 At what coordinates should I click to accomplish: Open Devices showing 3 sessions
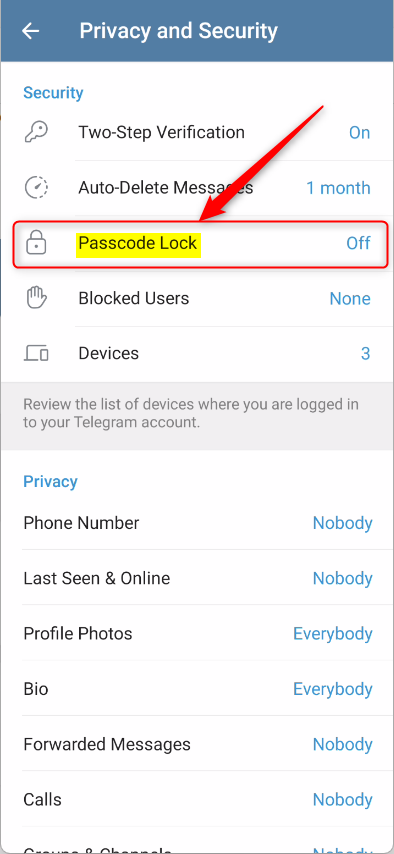tap(197, 353)
